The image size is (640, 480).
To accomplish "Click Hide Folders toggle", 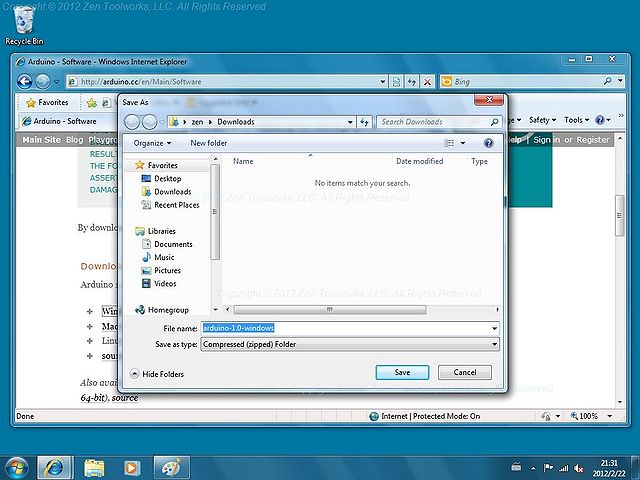I will point(157,374).
